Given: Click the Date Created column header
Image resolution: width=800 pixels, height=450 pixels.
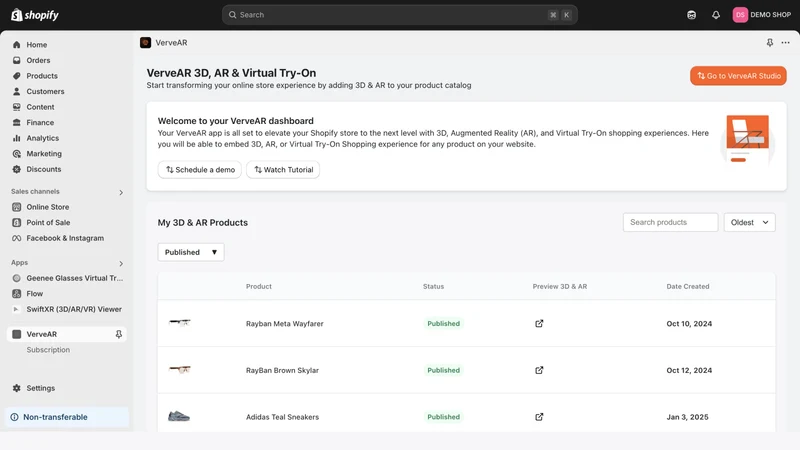Looking at the screenshot, I should pos(688,286).
